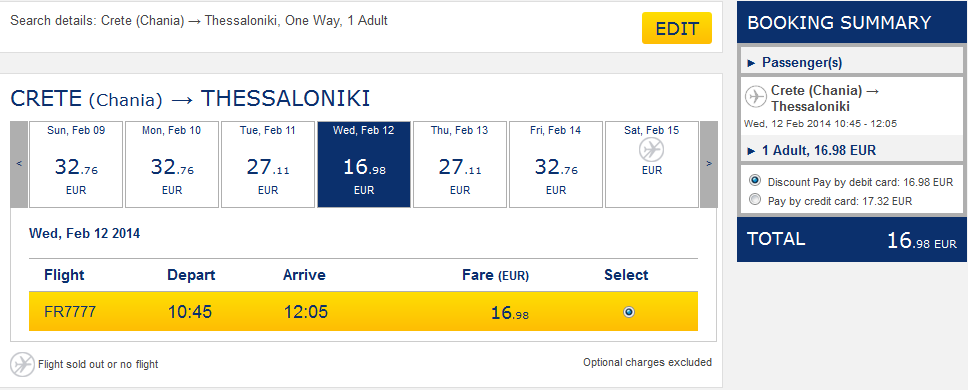Select the Fri, Feb 14 fare tab
This screenshot has height=390, width=968.
coord(556,164)
